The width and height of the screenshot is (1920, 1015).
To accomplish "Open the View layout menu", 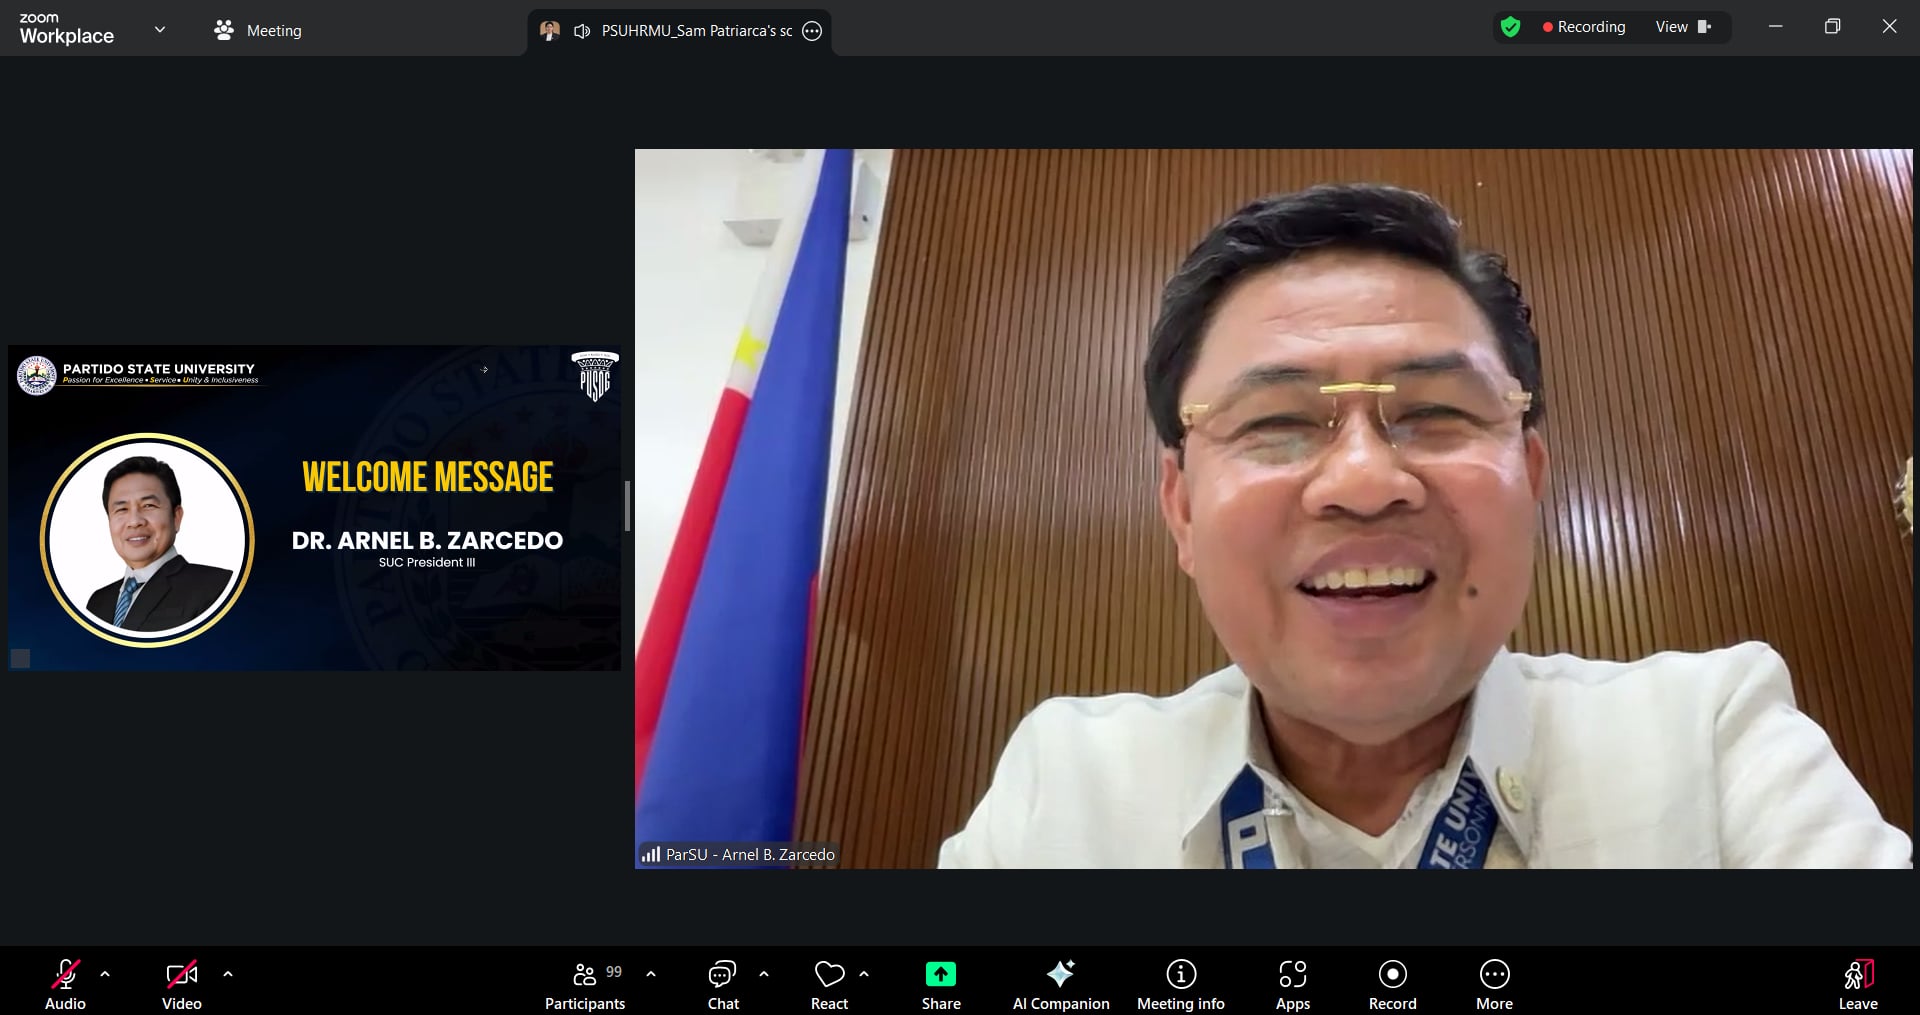I will [x=1683, y=27].
